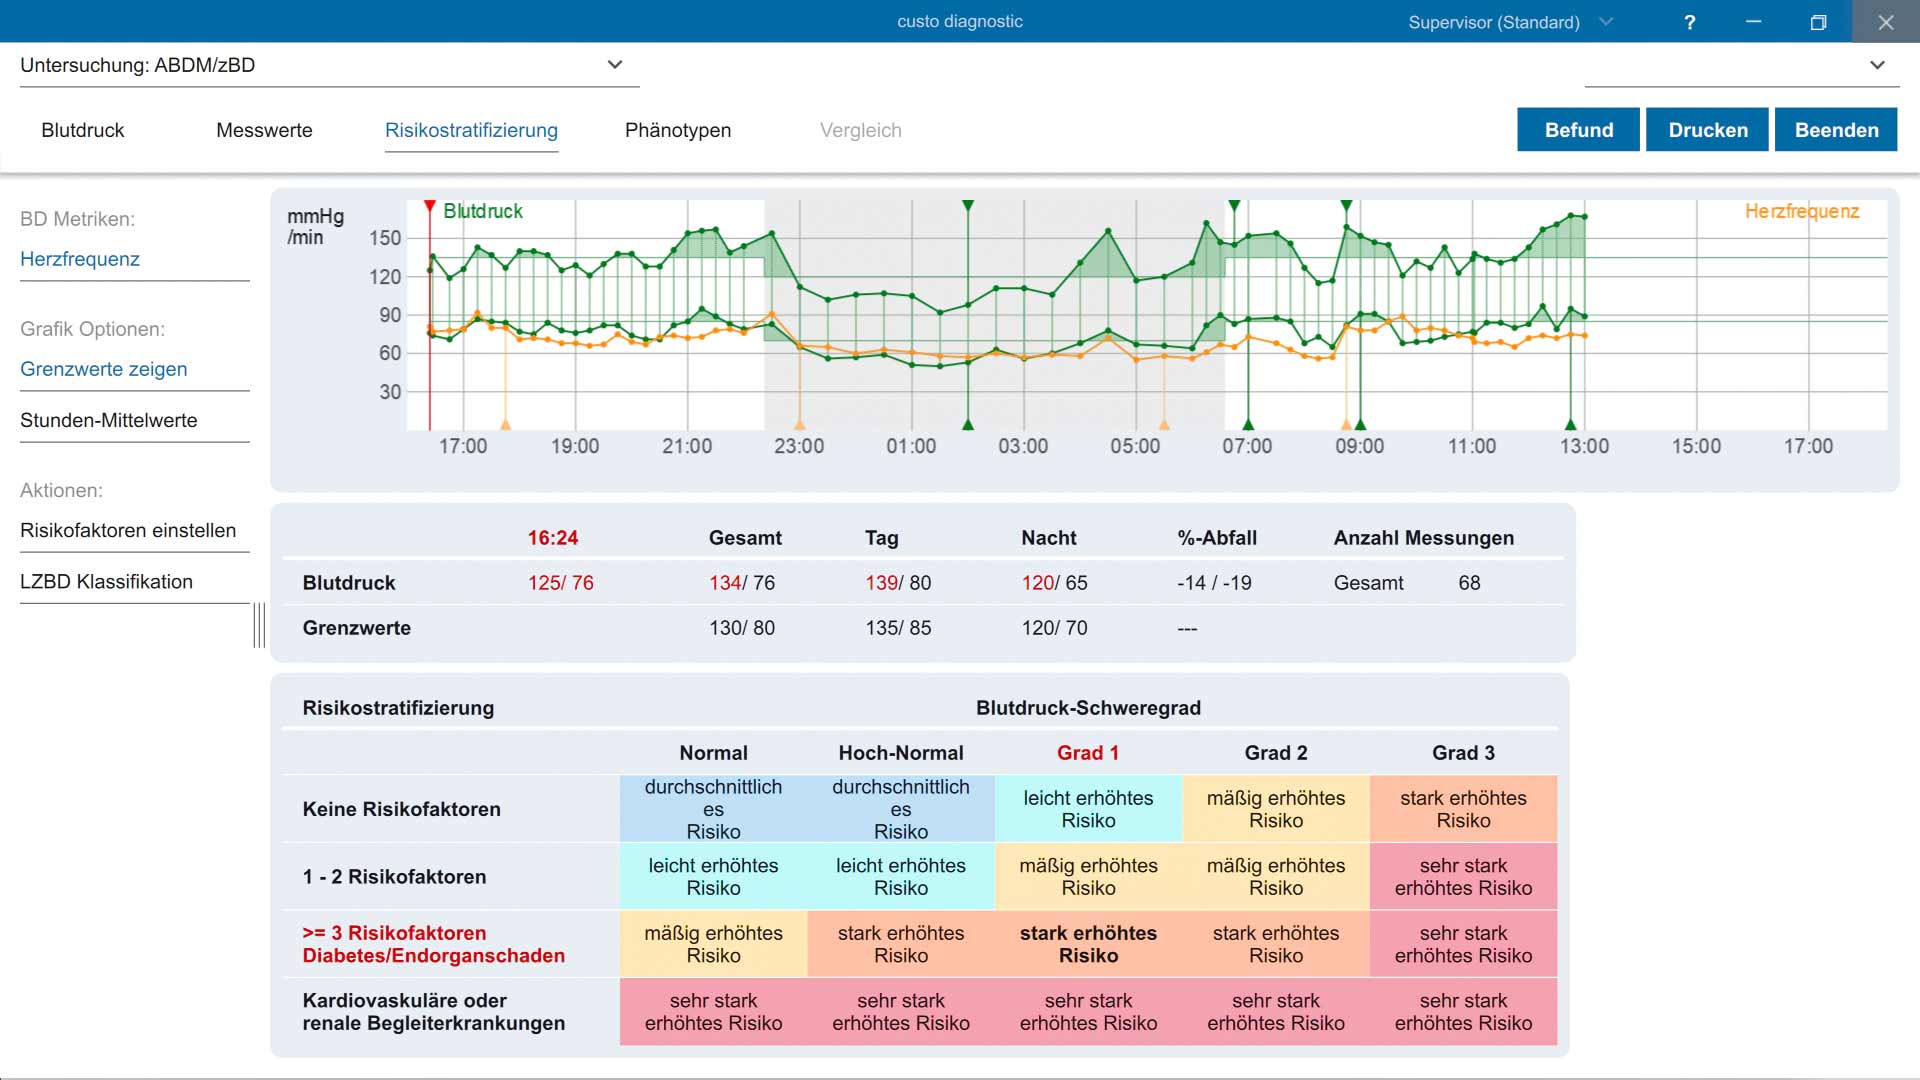Toggle Stunden-Mittelwerte graph option
The height and width of the screenshot is (1080, 1920).
click(109, 420)
